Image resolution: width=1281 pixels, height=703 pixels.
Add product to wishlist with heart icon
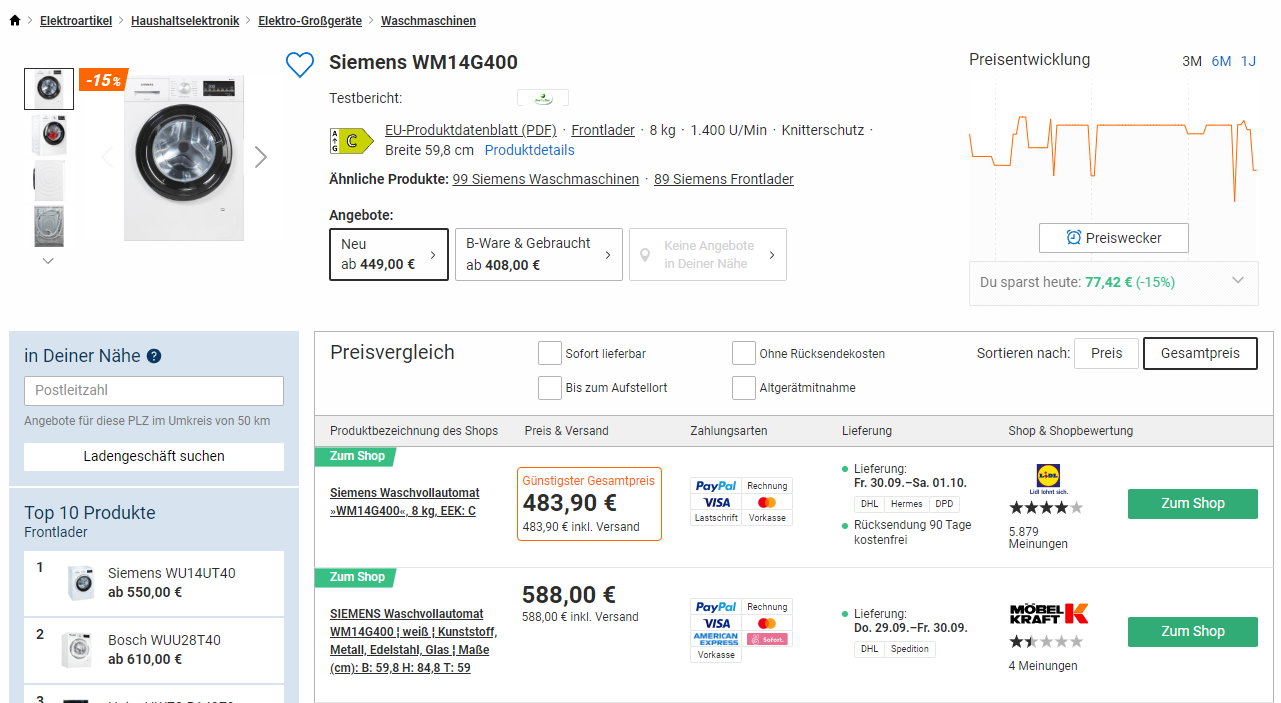click(x=300, y=65)
